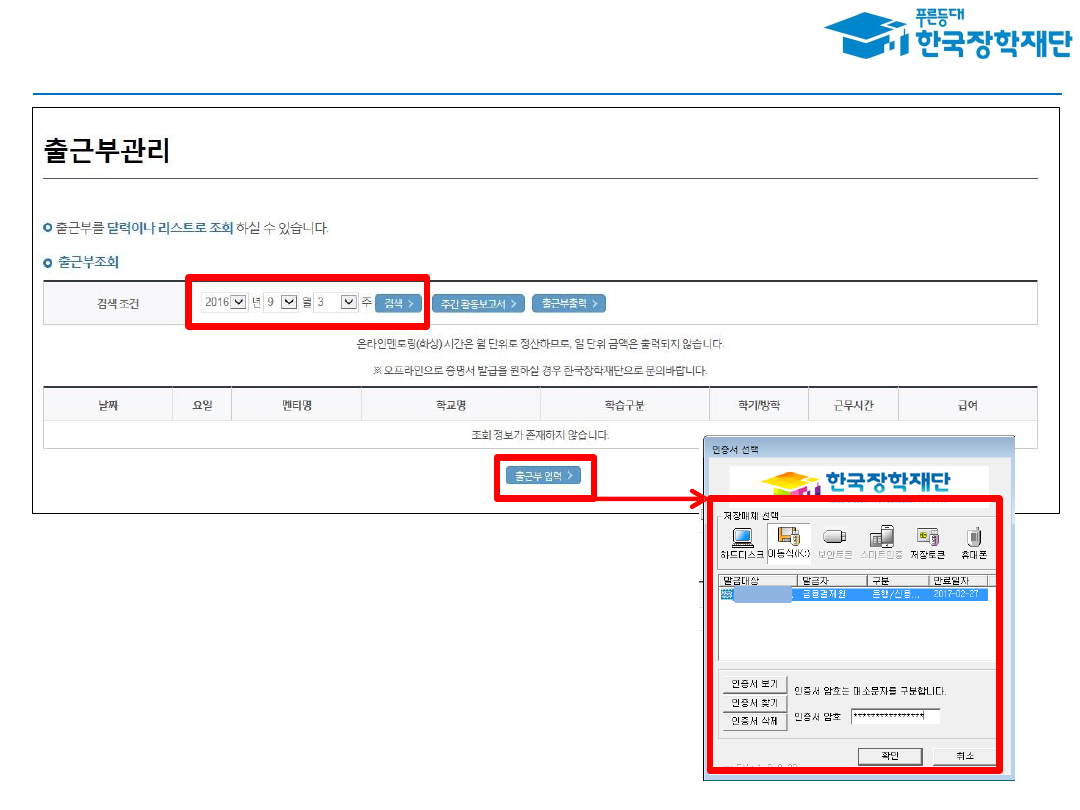The height and width of the screenshot is (810, 1080).
Task: Click the certificate icon in highlighted row
Action: 726,594
